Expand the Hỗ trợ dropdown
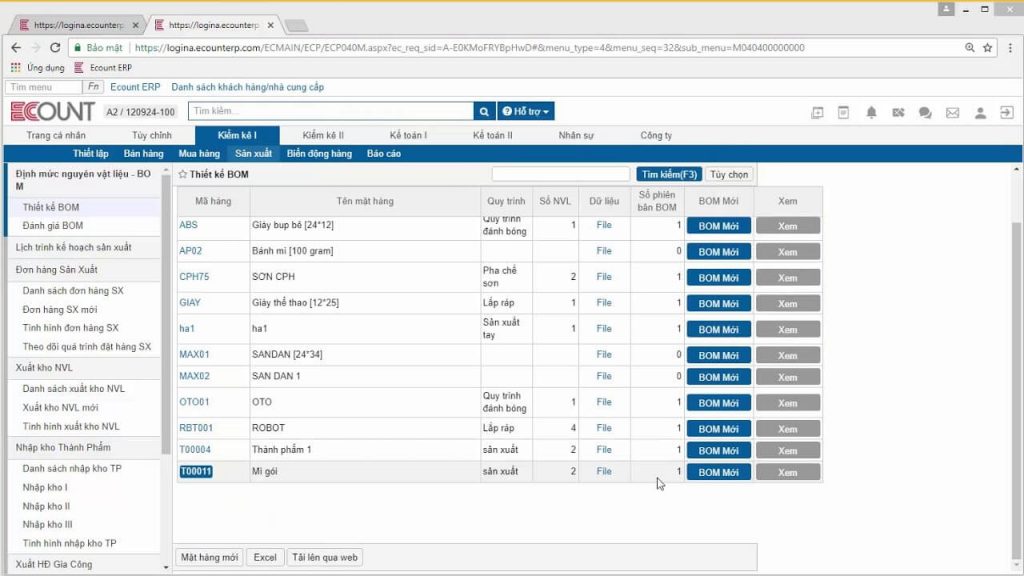The image size is (1024, 576). (526, 111)
